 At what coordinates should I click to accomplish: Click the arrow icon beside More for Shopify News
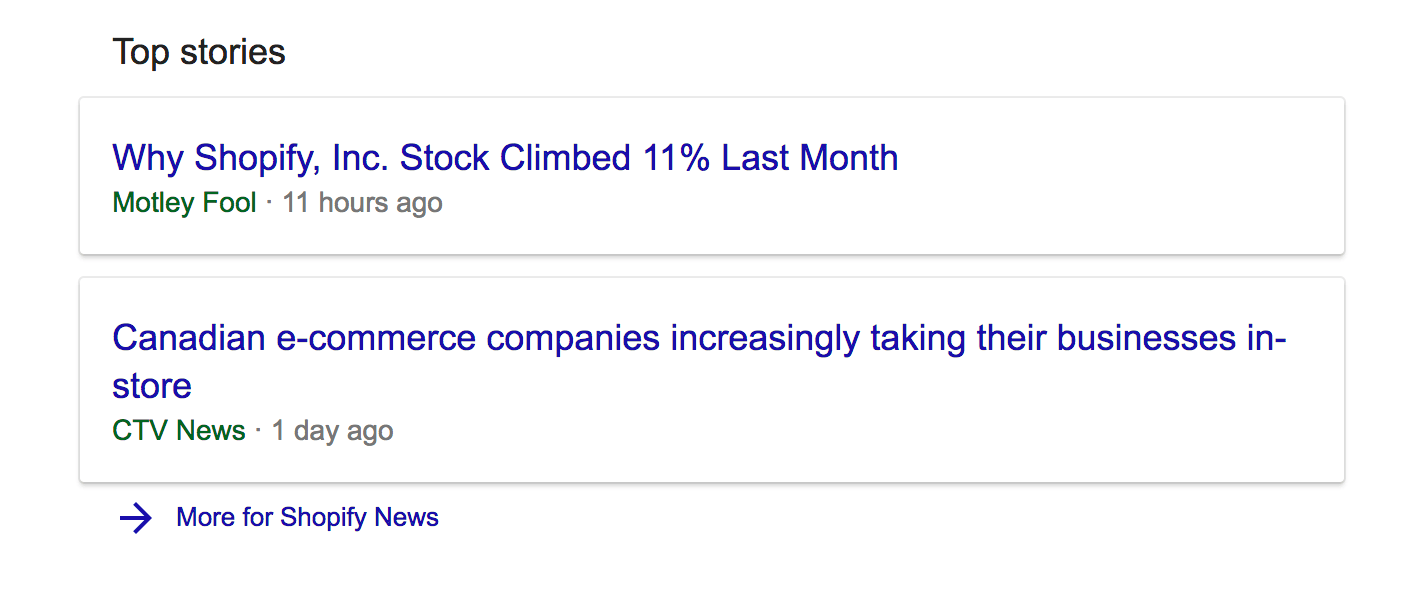(135, 518)
